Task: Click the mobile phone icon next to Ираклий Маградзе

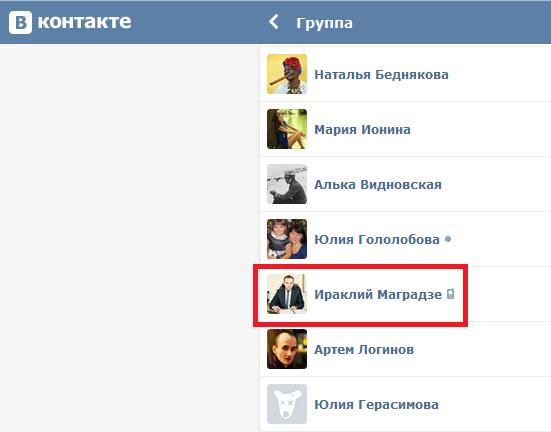Action: pyautogui.click(x=450, y=294)
